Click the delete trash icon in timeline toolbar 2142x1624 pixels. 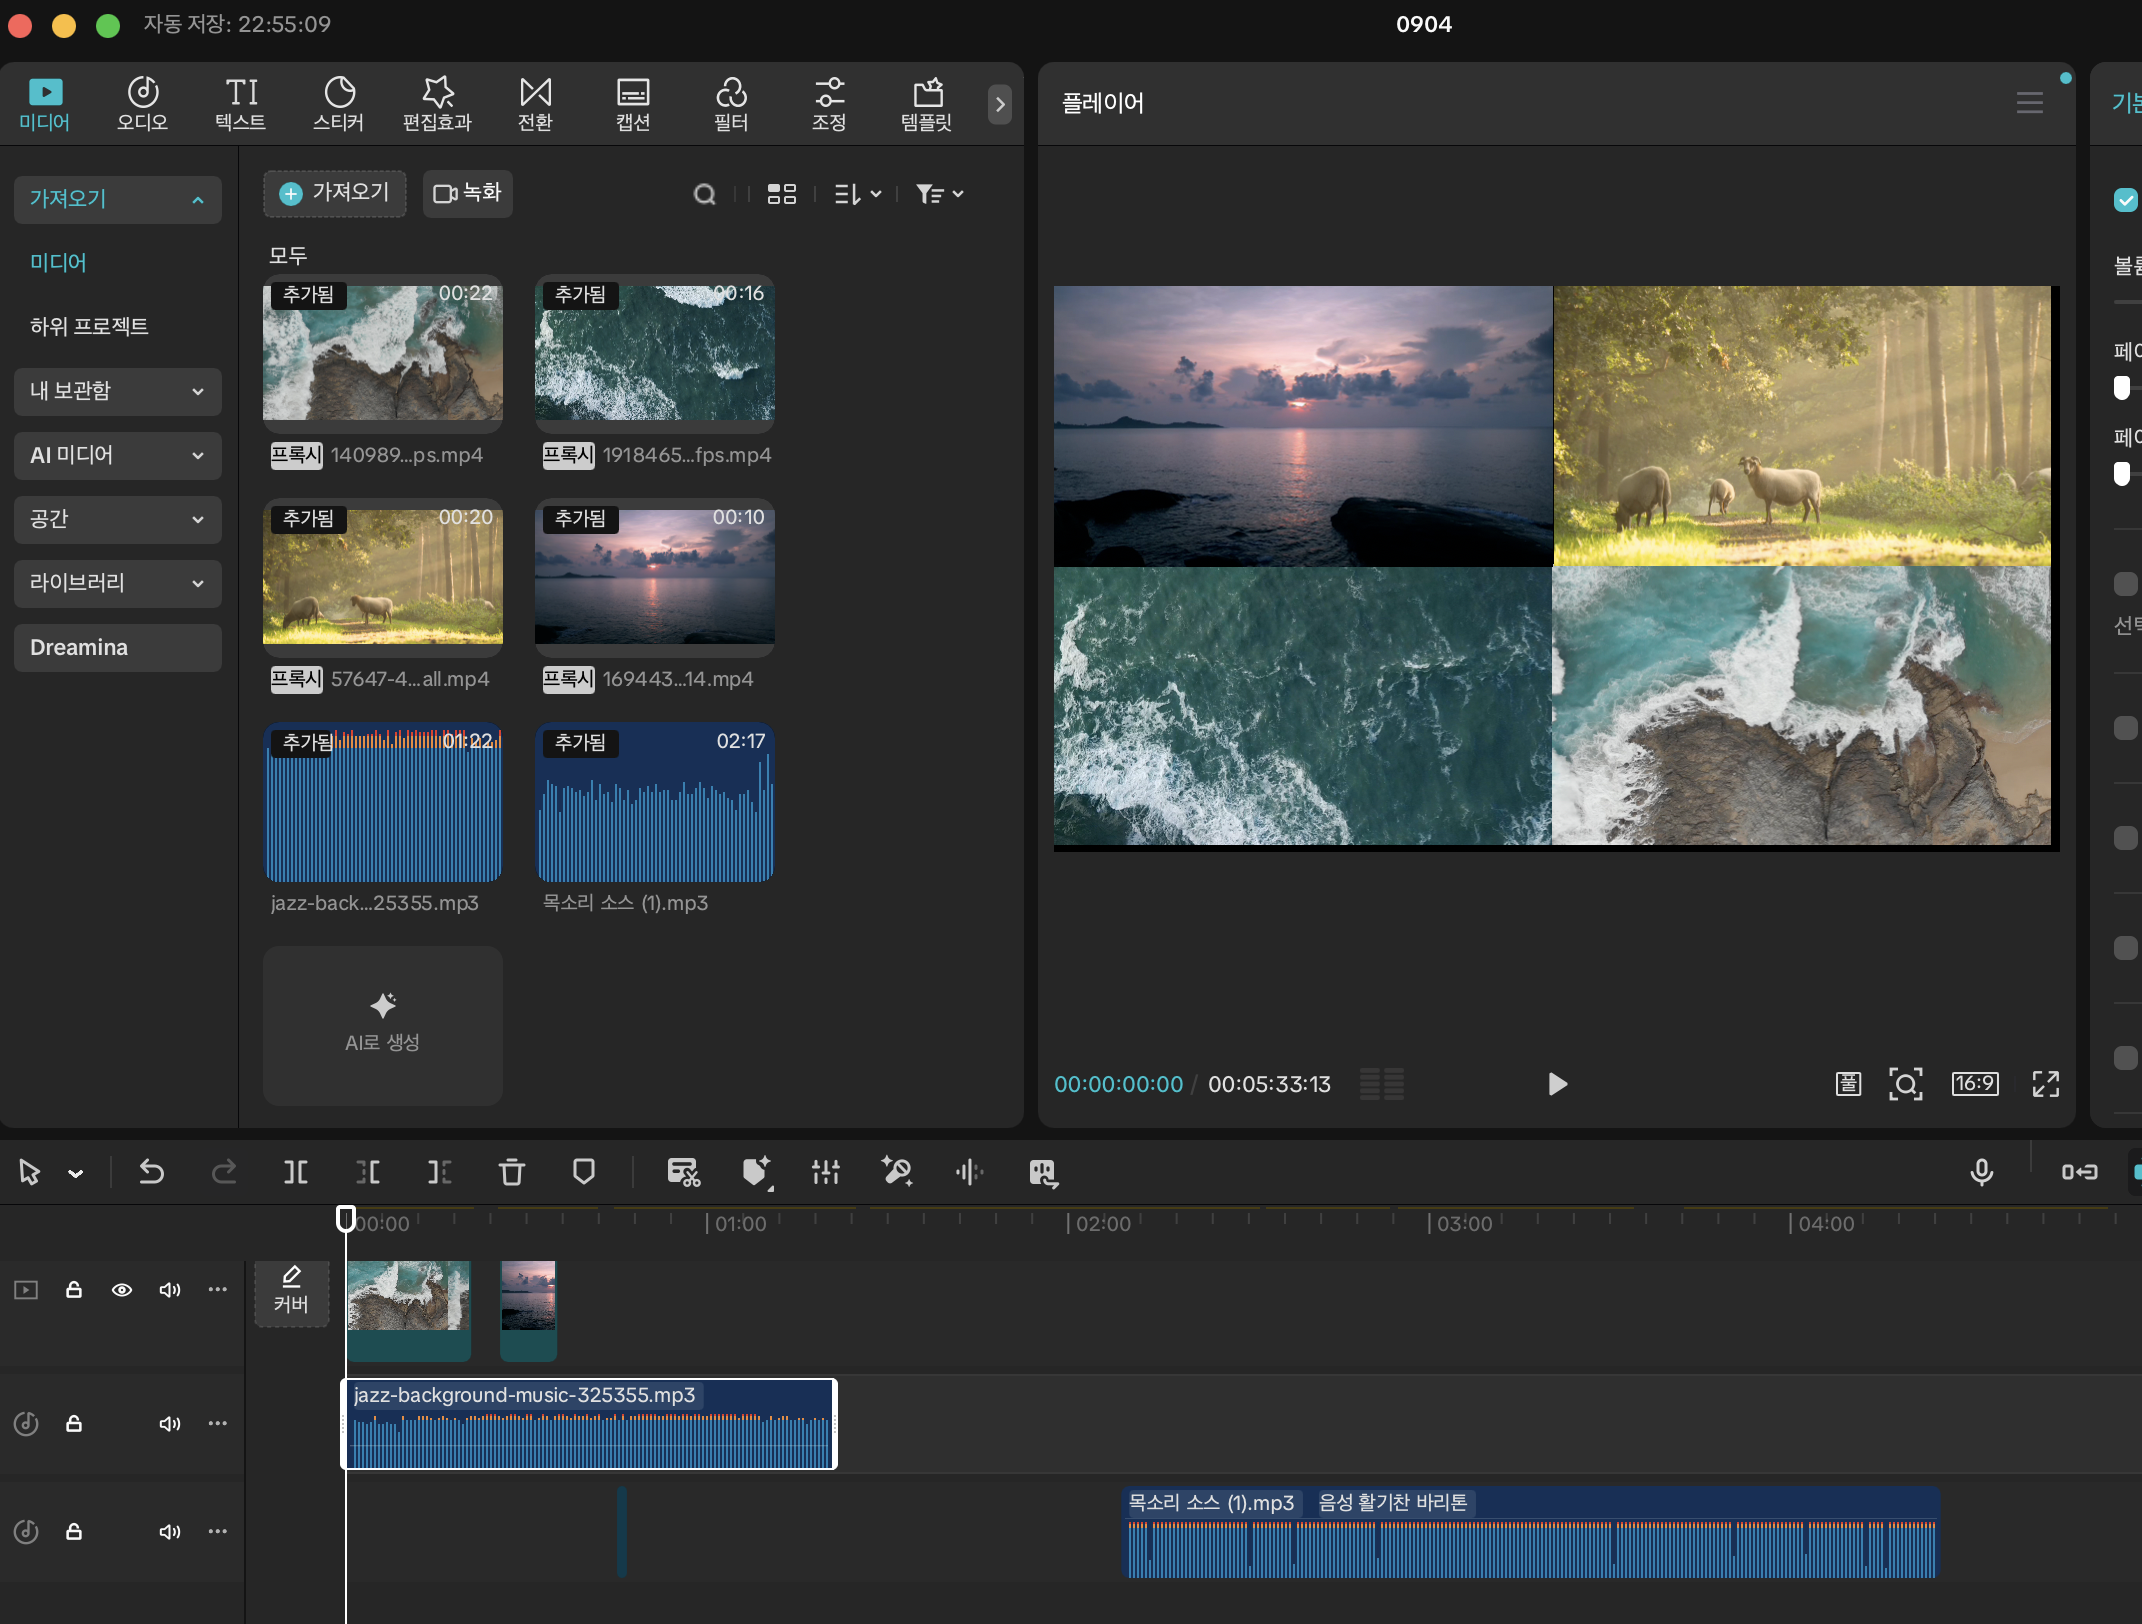(511, 1172)
